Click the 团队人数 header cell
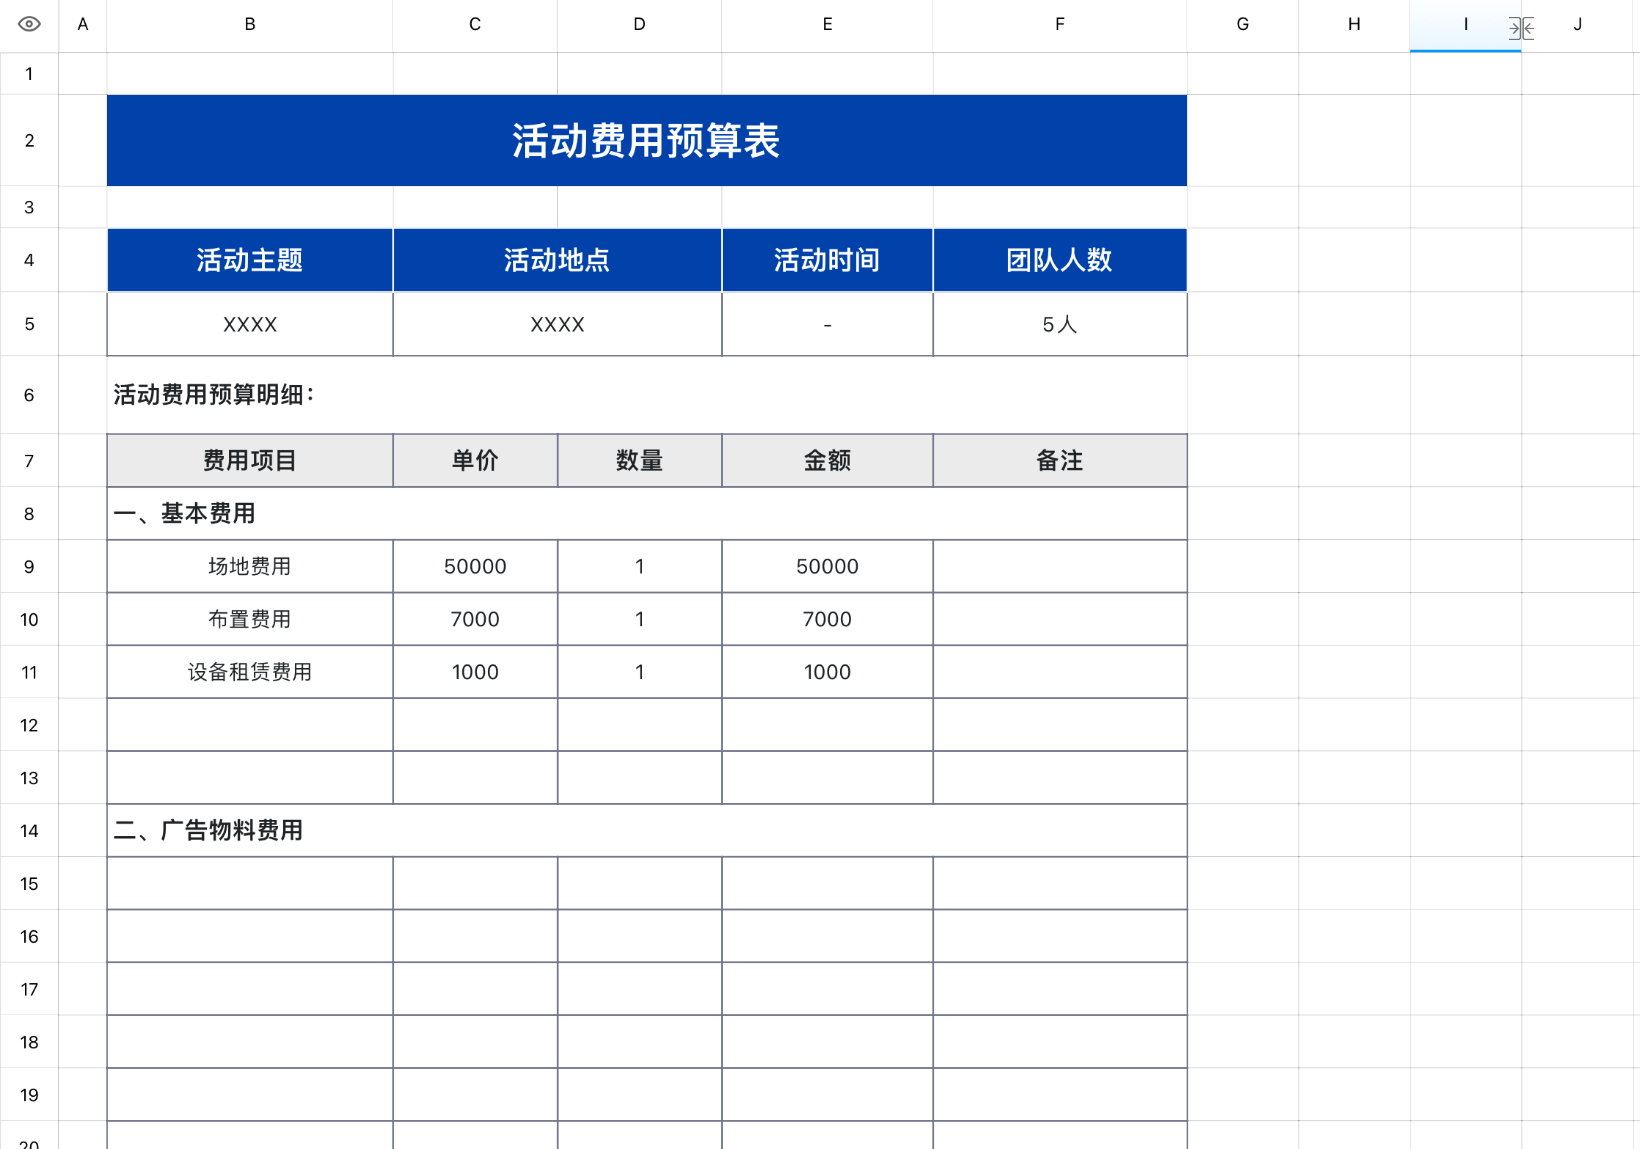This screenshot has width=1640, height=1149. pos(1060,260)
